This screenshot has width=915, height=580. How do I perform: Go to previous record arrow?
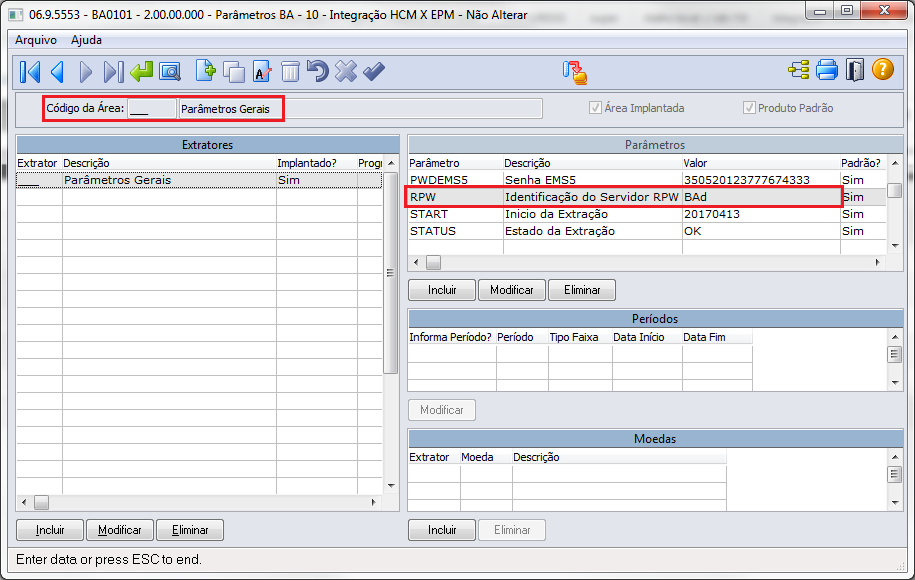click(x=58, y=72)
